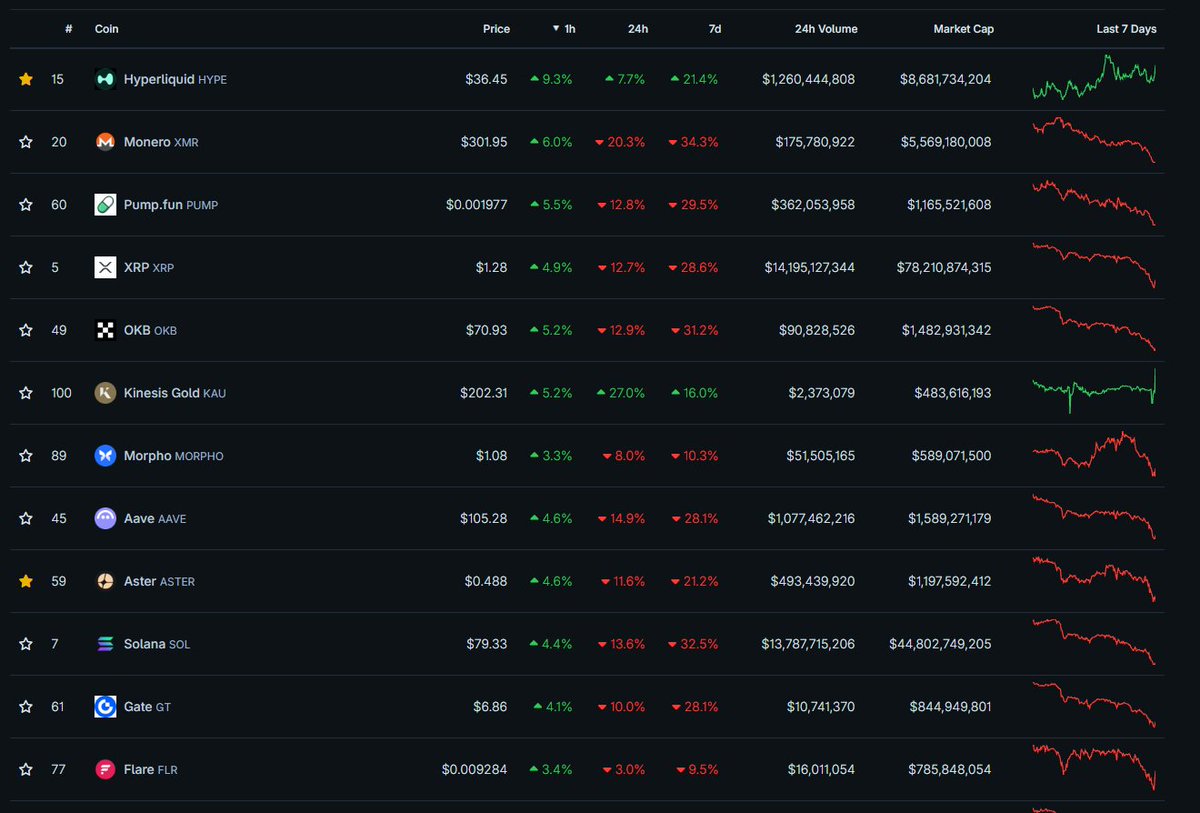Unfavorite Hyperliquid using its gold star
The height and width of the screenshot is (813, 1200).
pyautogui.click(x=26, y=79)
